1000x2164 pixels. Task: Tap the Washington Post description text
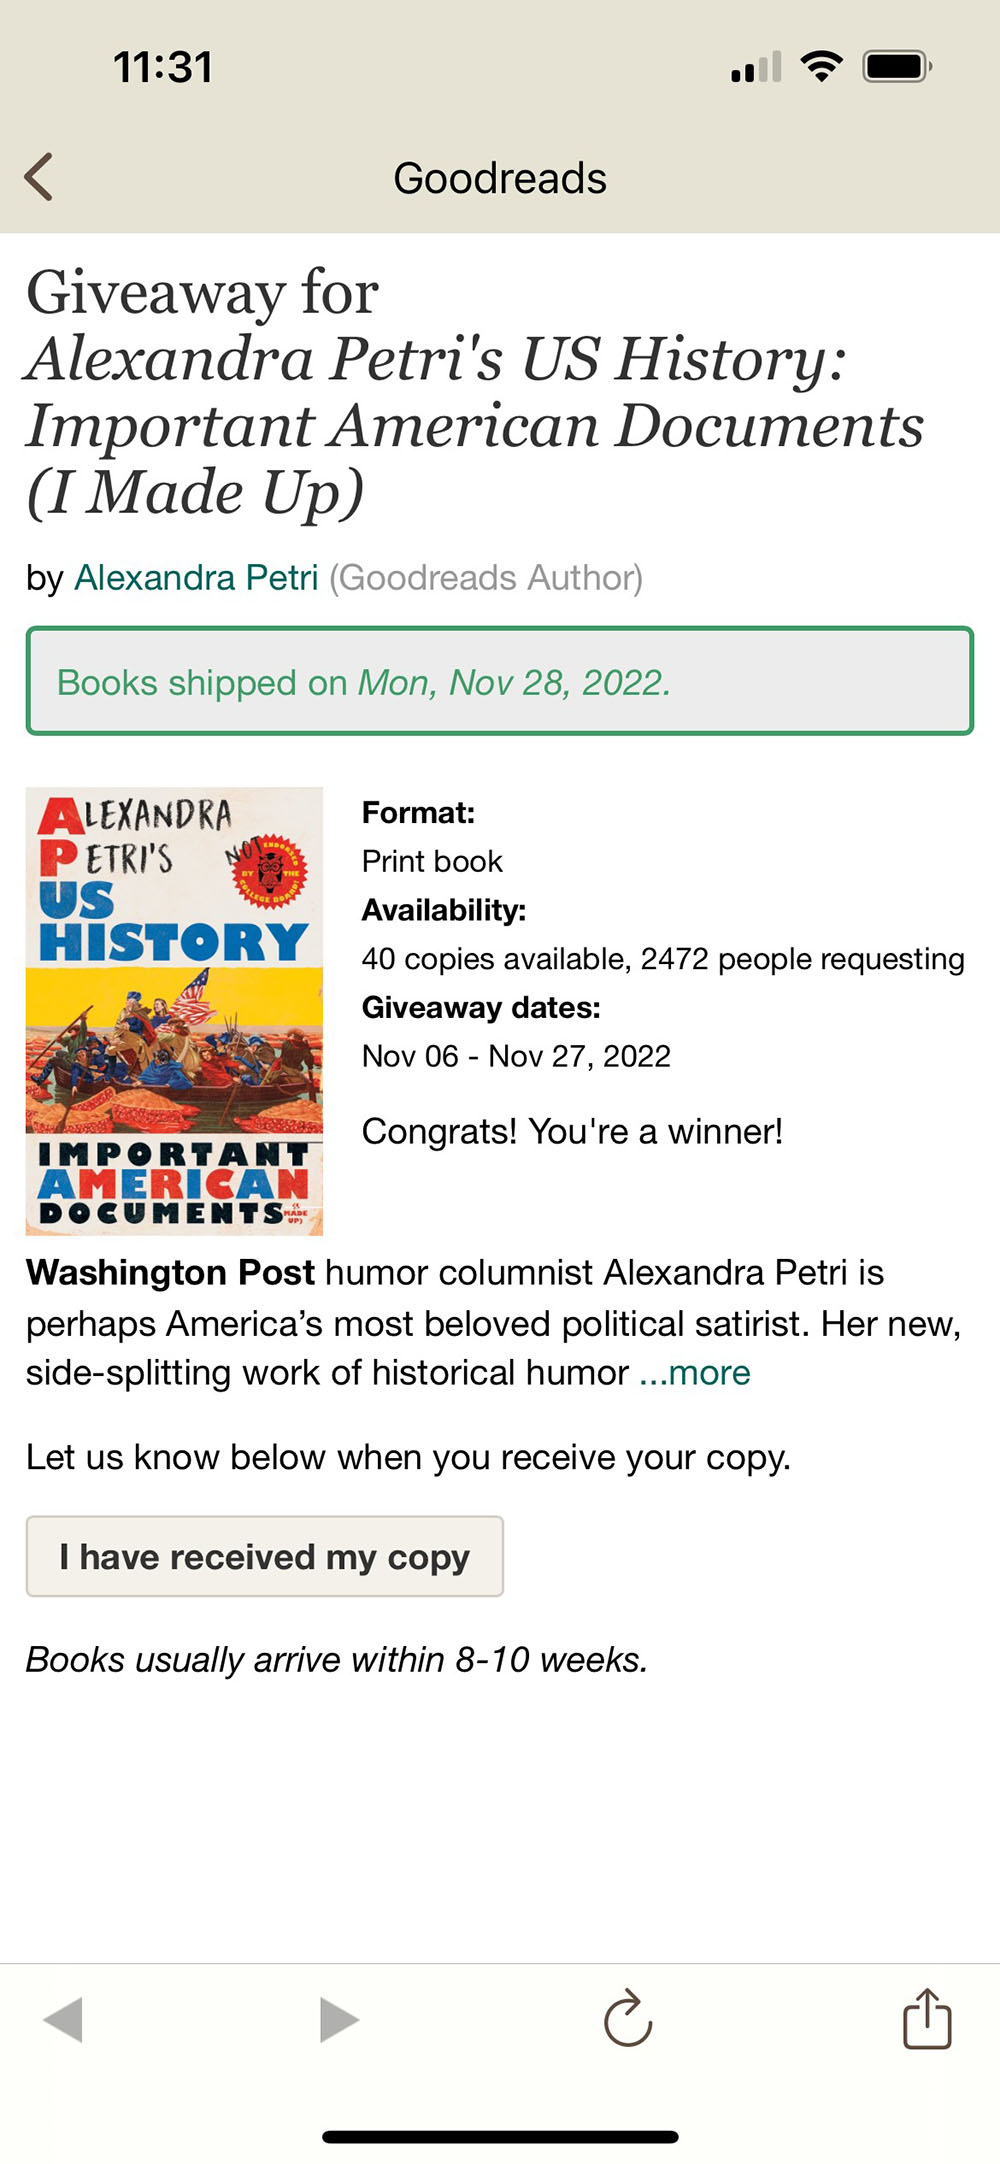click(x=455, y=1322)
